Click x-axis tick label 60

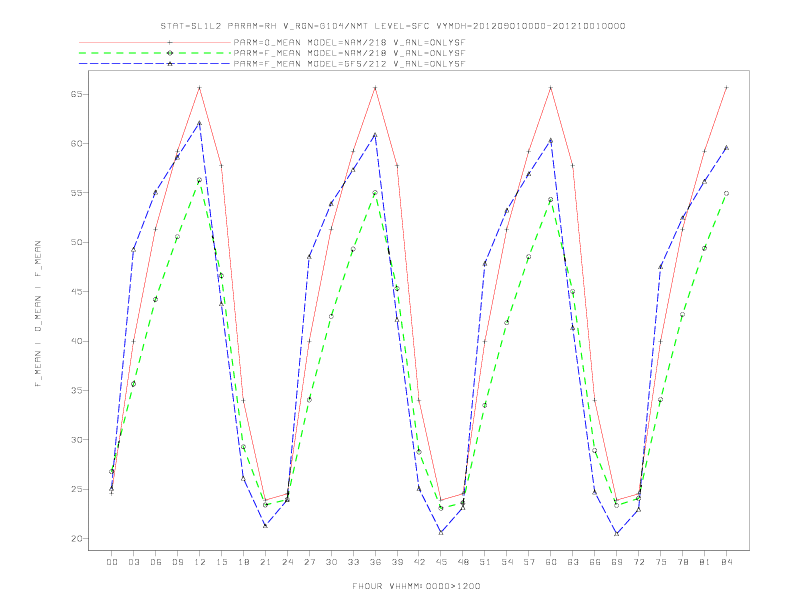tap(551, 562)
